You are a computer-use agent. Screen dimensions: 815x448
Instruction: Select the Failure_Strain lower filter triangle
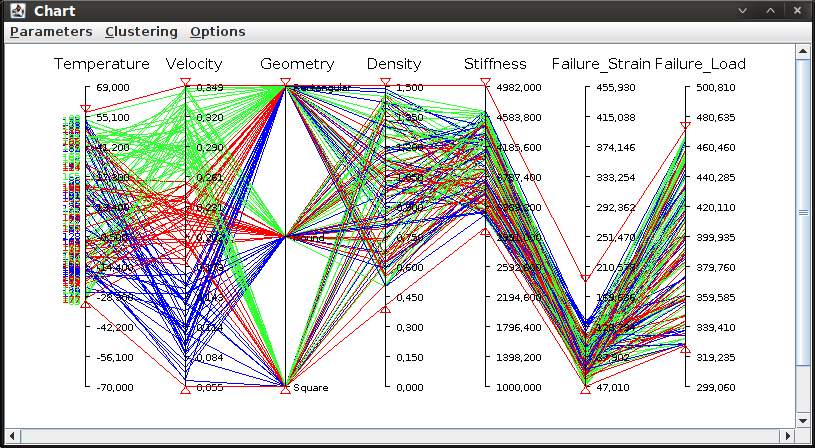click(x=585, y=390)
